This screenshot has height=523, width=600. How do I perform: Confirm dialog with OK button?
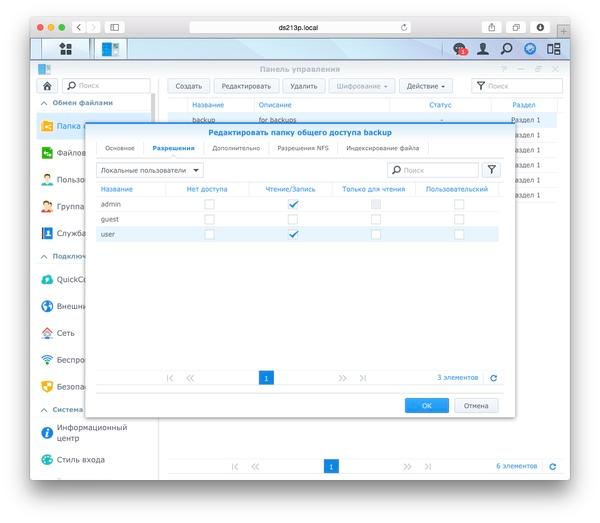pos(427,406)
